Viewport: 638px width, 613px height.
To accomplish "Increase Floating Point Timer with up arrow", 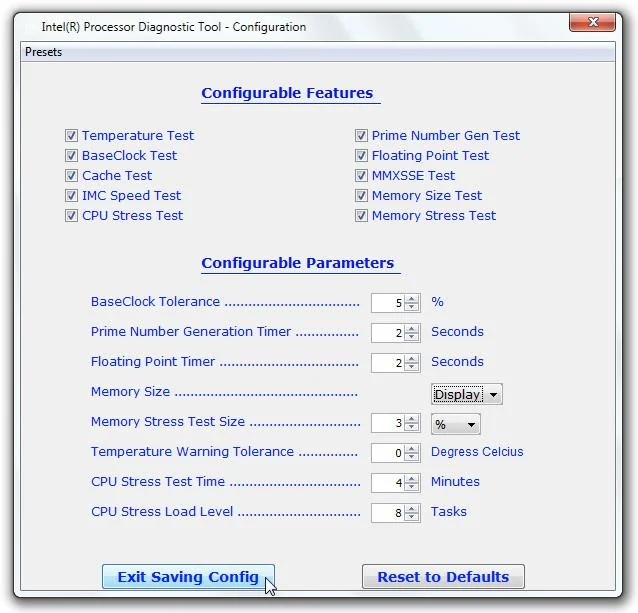I will click(x=411, y=359).
